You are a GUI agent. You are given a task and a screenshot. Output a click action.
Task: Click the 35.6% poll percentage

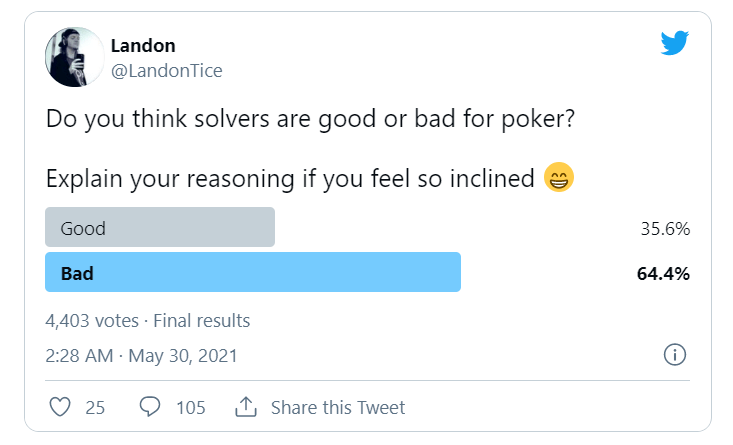[665, 229]
